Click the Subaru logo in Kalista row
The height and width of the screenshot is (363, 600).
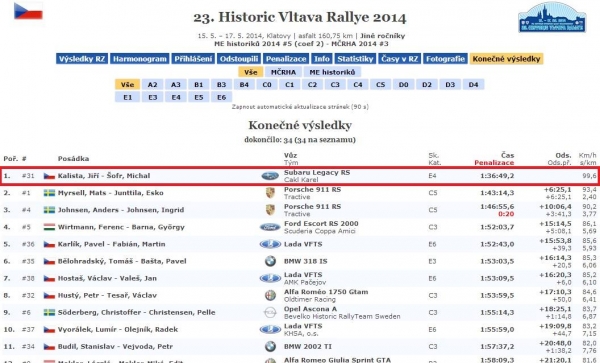point(270,176)
